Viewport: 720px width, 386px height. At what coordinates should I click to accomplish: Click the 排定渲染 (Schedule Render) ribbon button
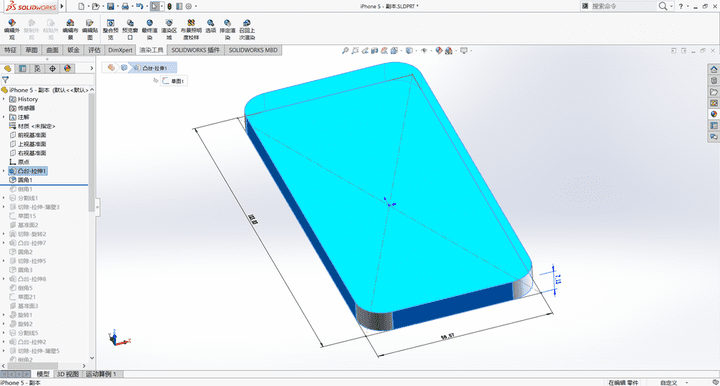coord(227,30)
